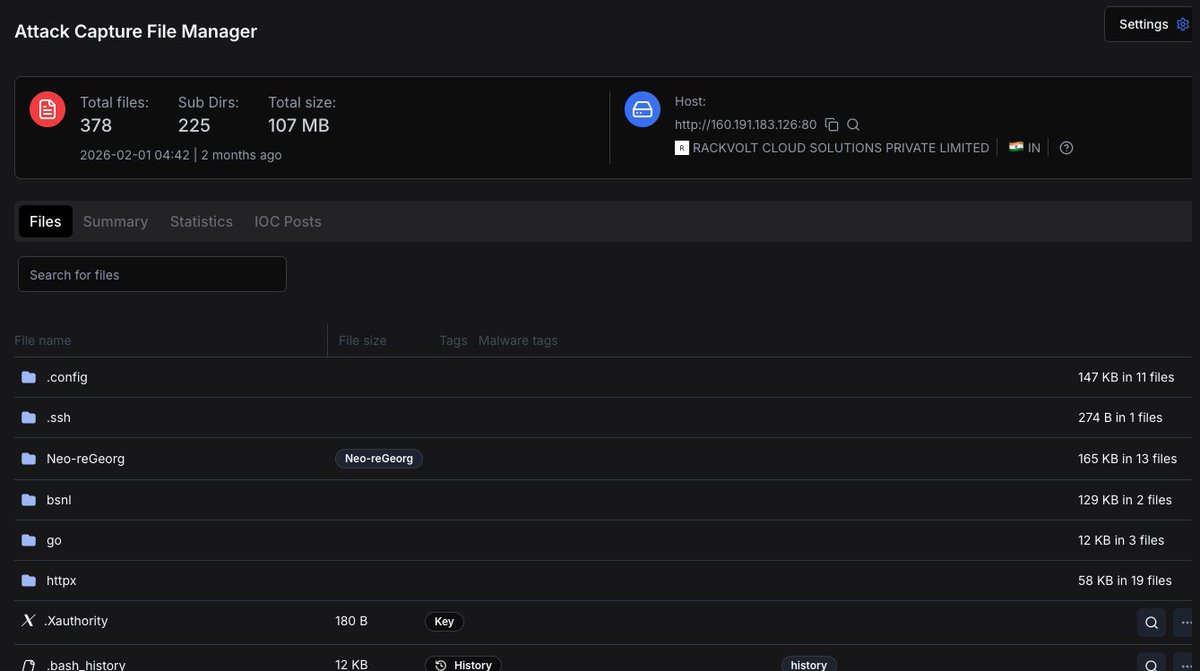Click the 180 B file size
The width and height of the screenshot is (1200, 671).
click(x=351, y=621)
